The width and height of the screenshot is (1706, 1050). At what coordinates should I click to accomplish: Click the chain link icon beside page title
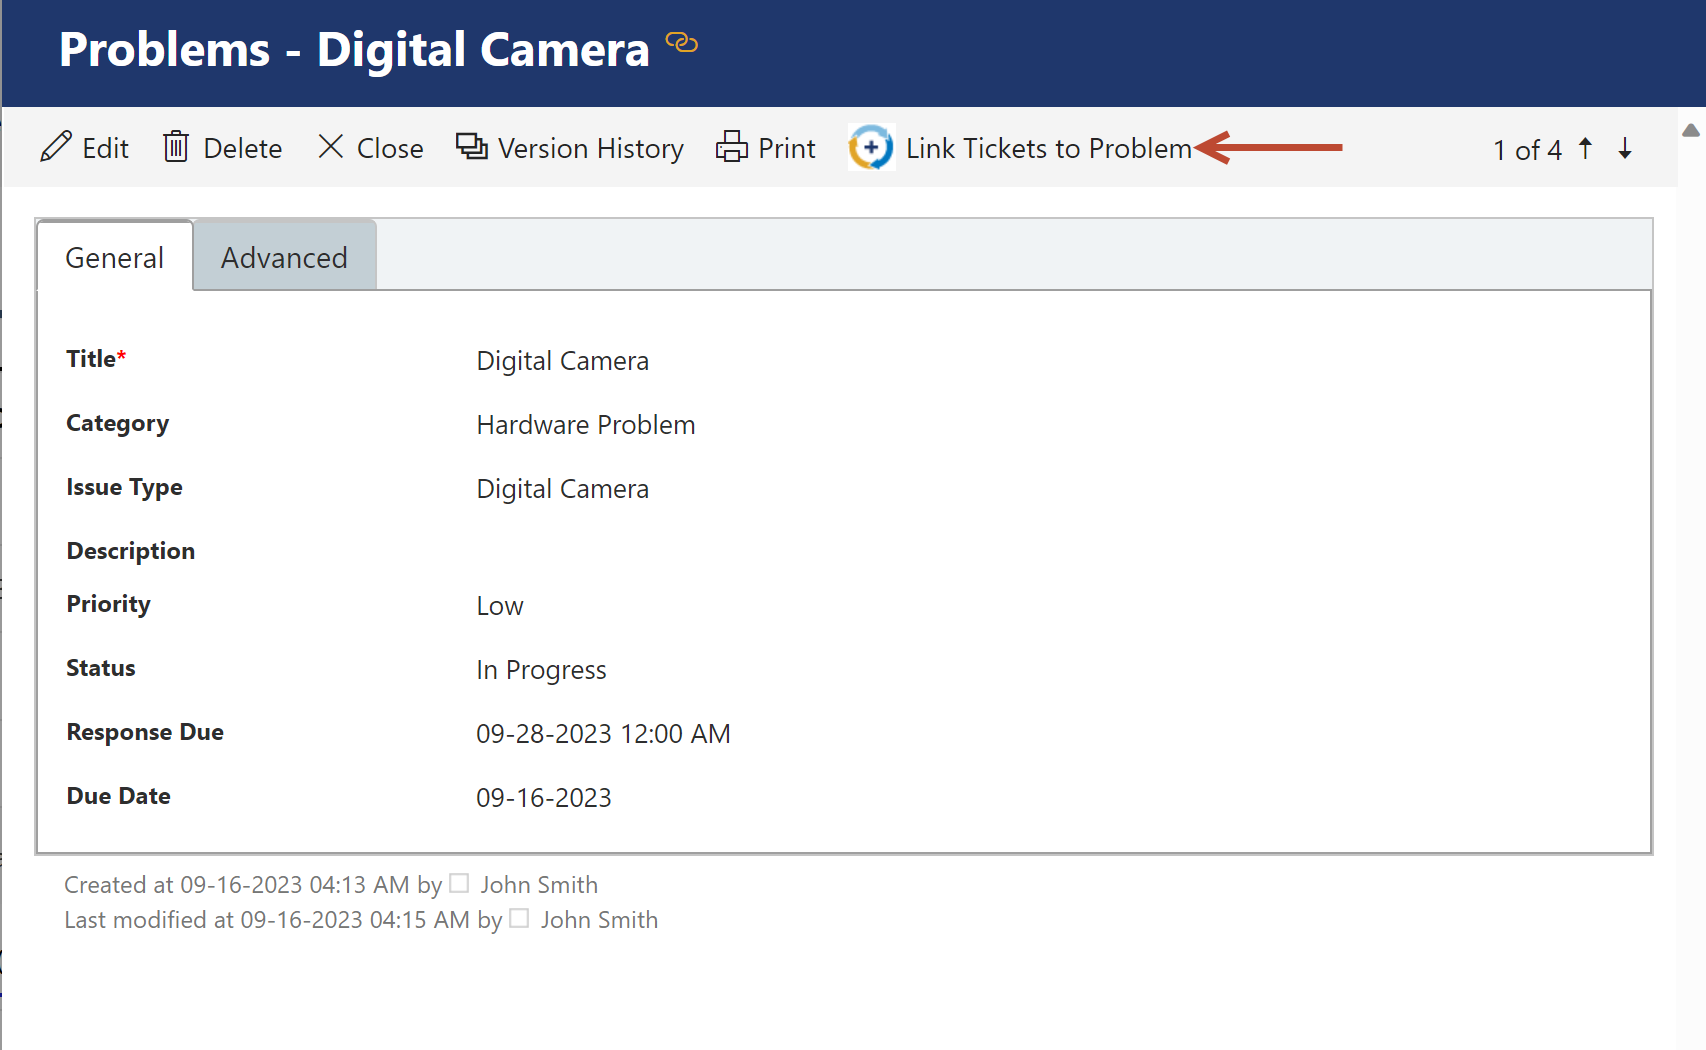[682, 43]
